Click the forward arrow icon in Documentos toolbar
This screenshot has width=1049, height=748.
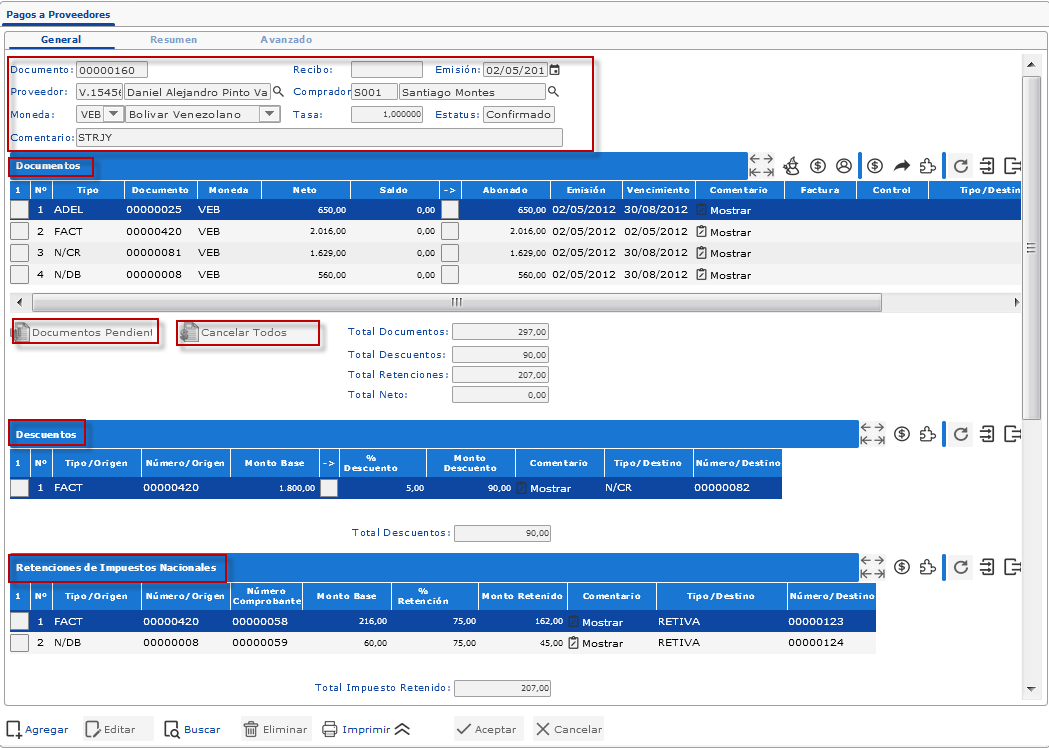pyautogui.click(x=901, y=166)
